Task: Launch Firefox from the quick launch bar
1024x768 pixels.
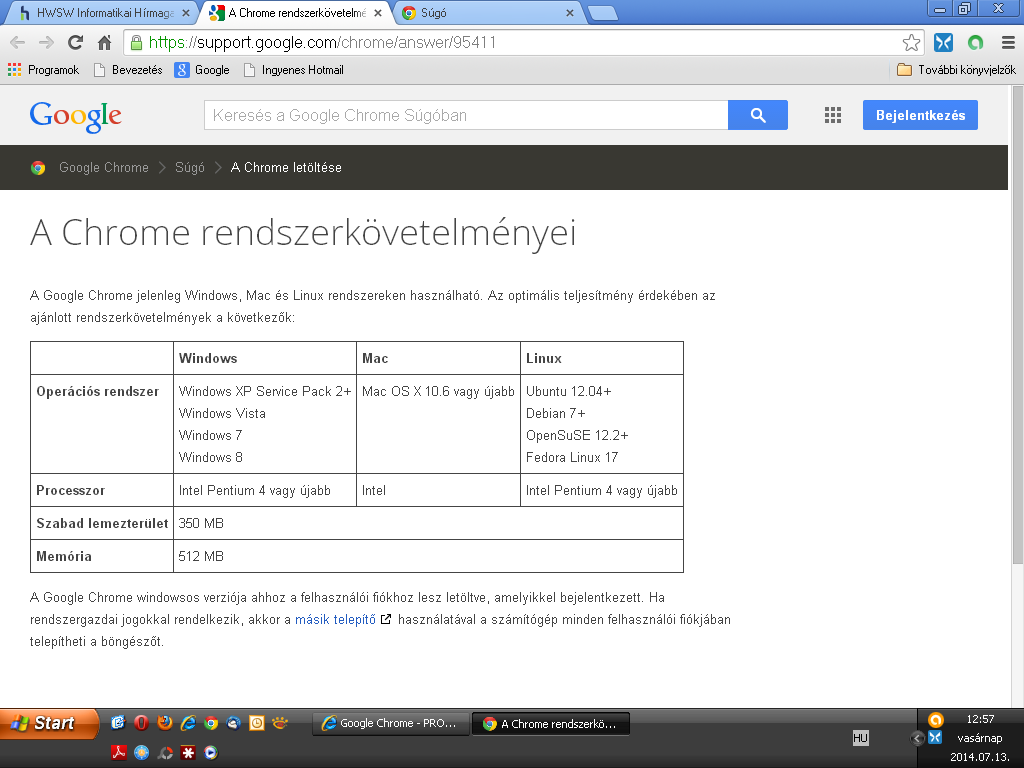Action: (165, 722)
